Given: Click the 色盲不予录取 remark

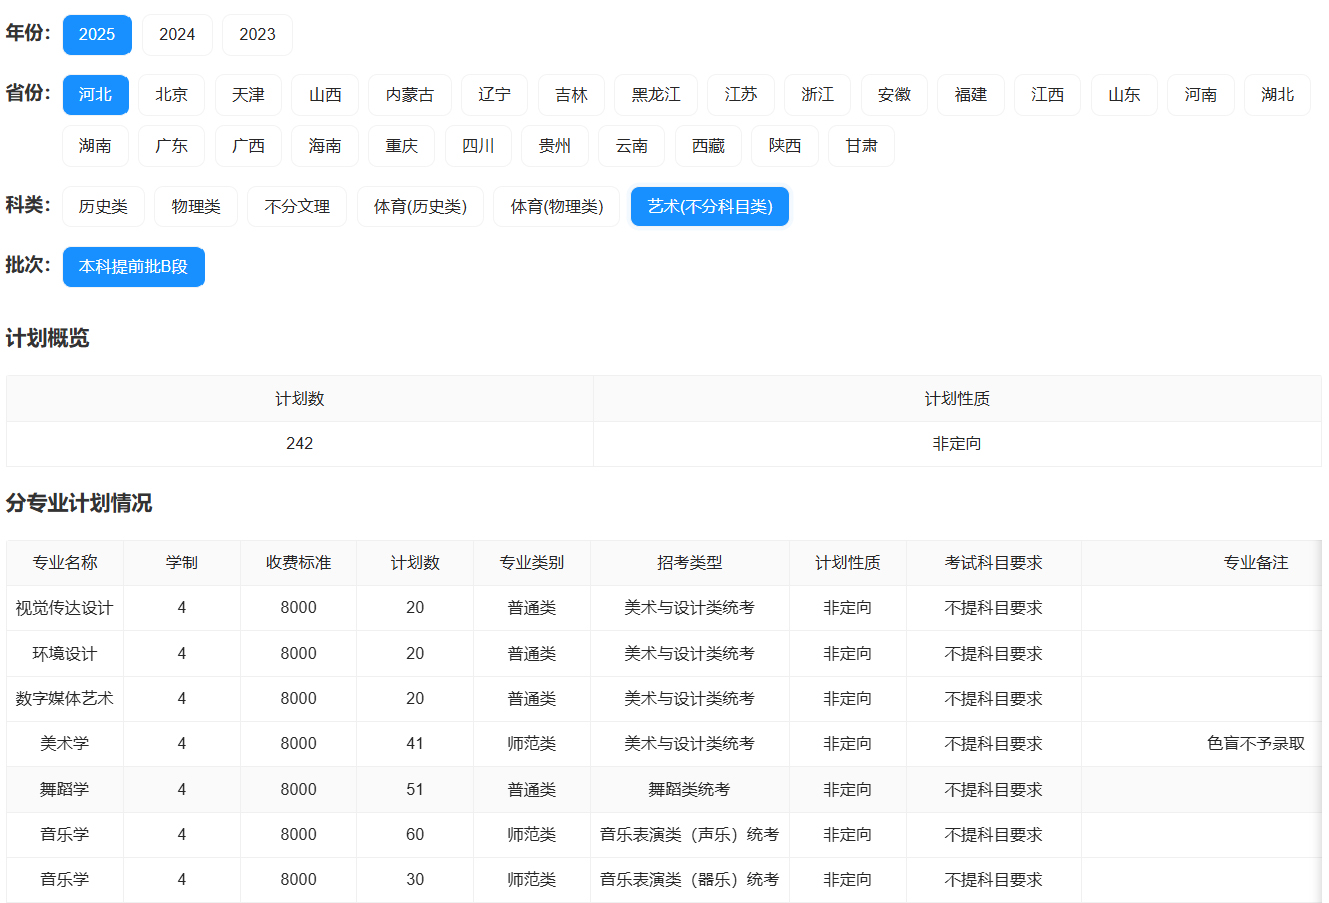Looking at the screenshot, I should point(1256,744).
